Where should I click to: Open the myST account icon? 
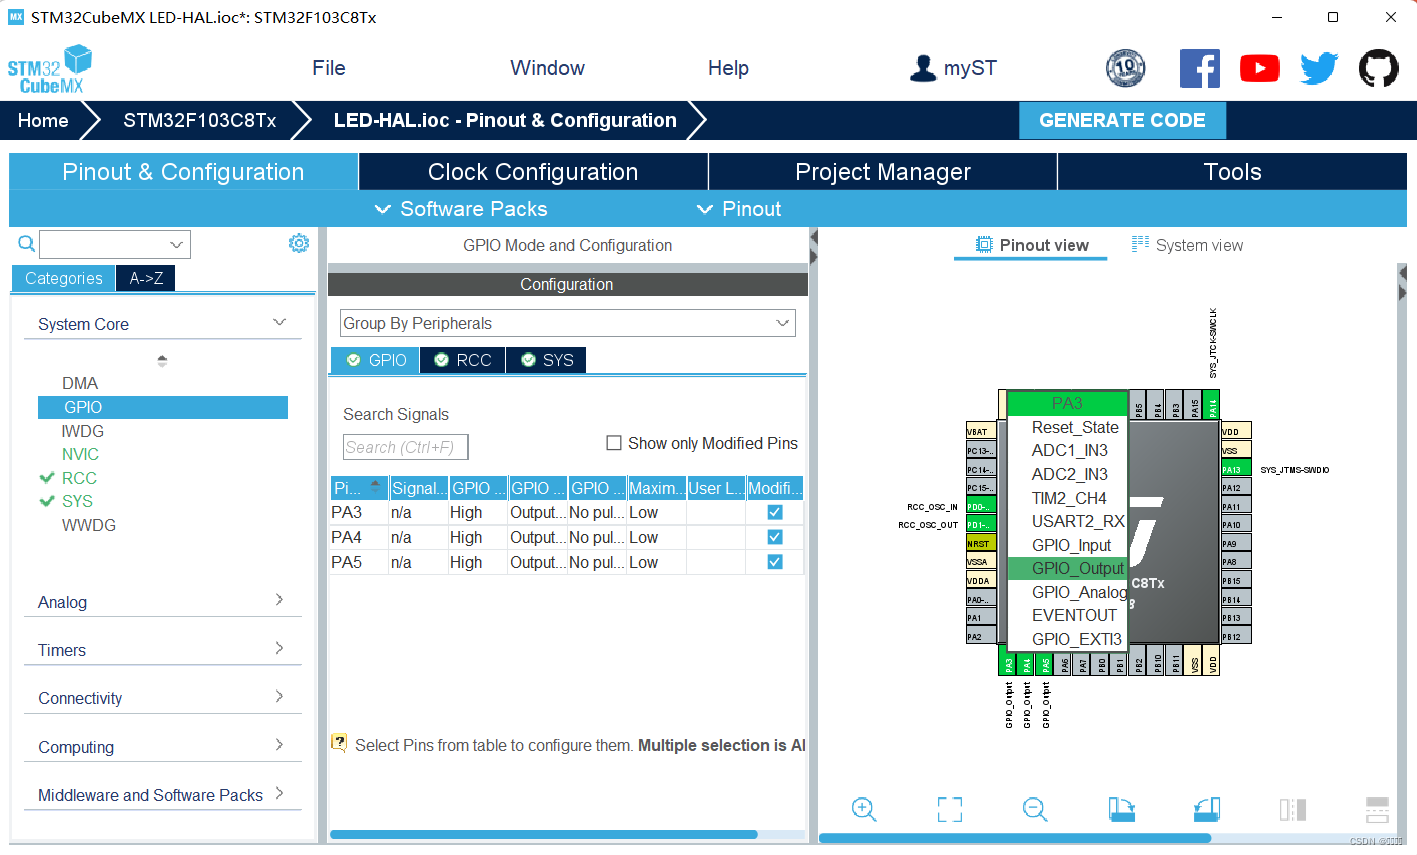tap(923, 68)
